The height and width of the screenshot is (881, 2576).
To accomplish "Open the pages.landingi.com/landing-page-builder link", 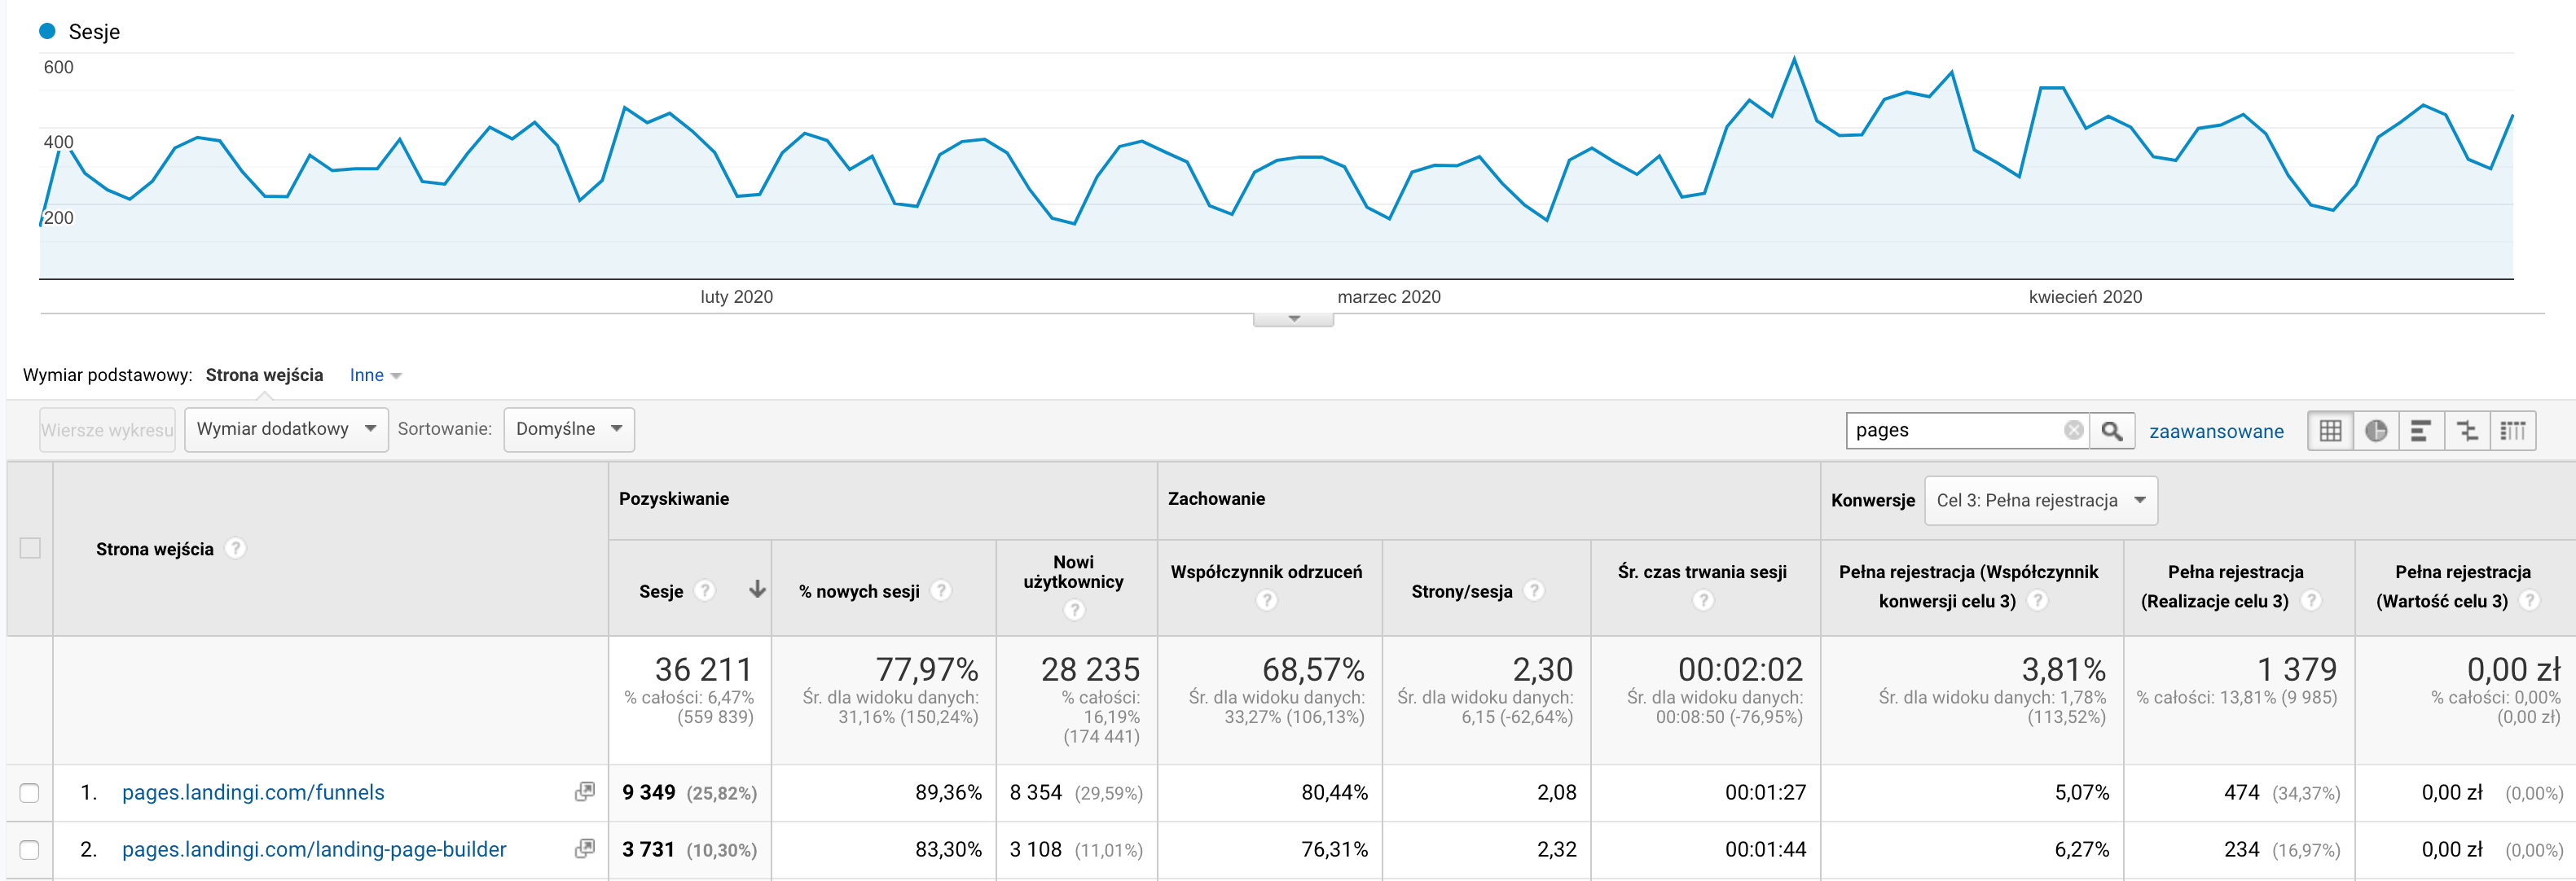I will (x=314, y=850).
